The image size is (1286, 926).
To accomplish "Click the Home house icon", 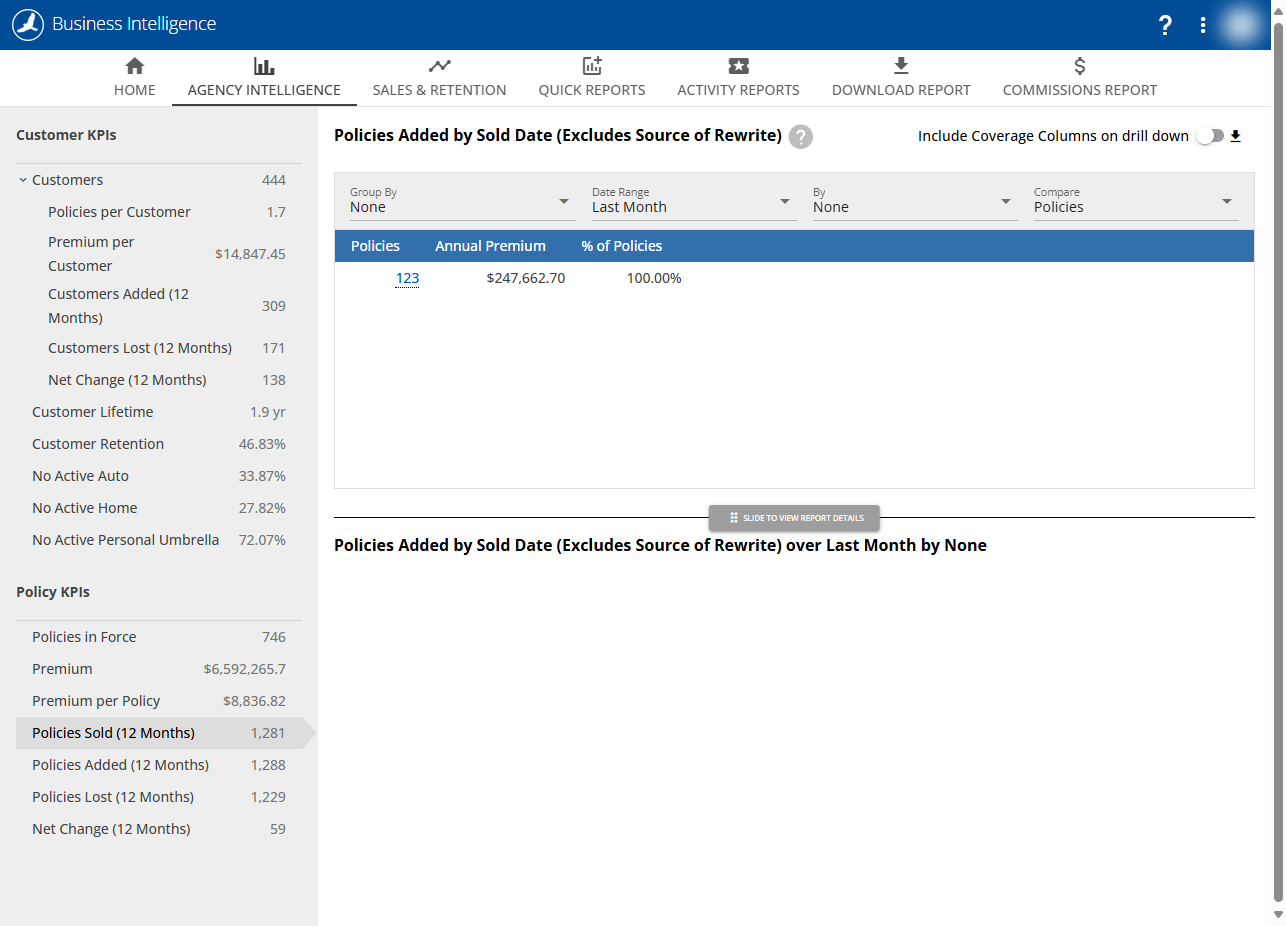I will [x=134, y=66].
